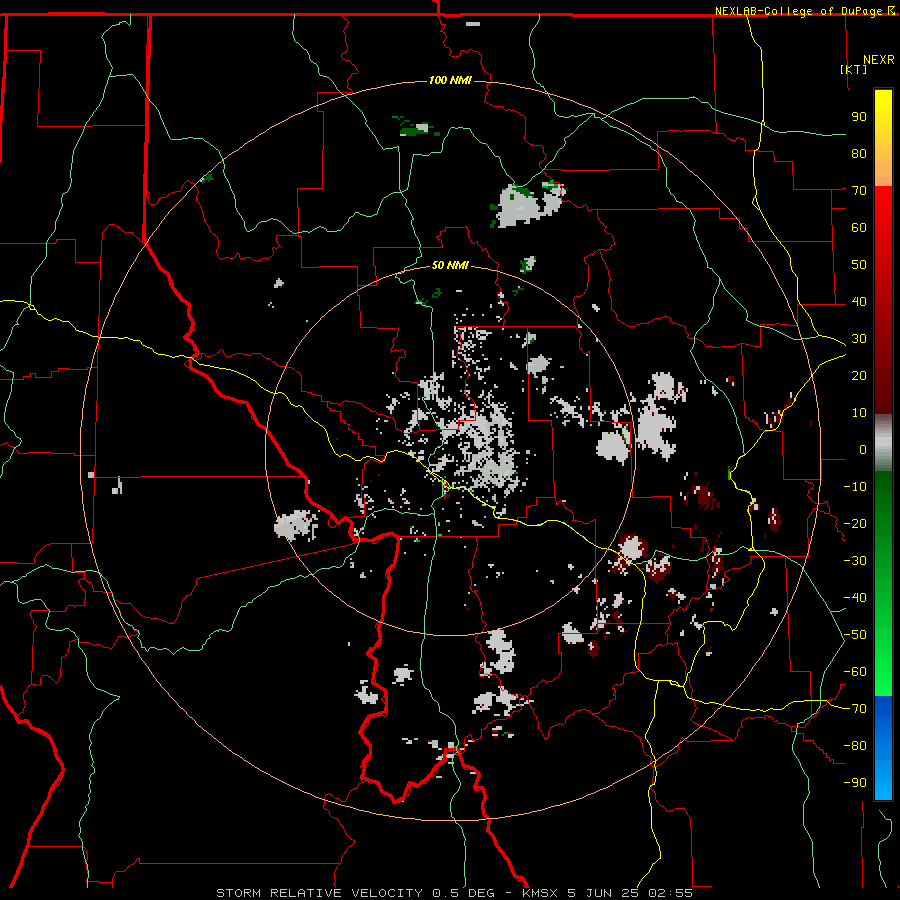Screen dimensions: 900x900
Task: Select the -10 scale value
Action: pos(855,487)
